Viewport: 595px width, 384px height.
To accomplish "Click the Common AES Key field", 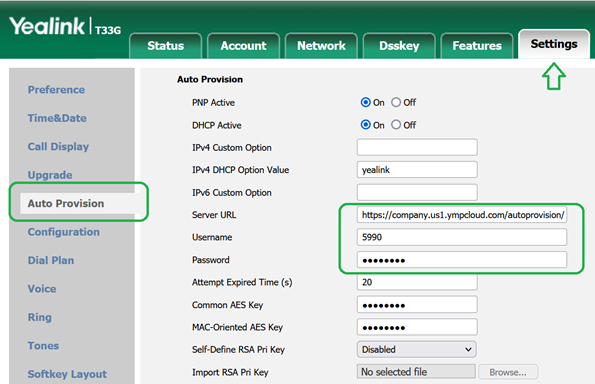I will point(417,305).
